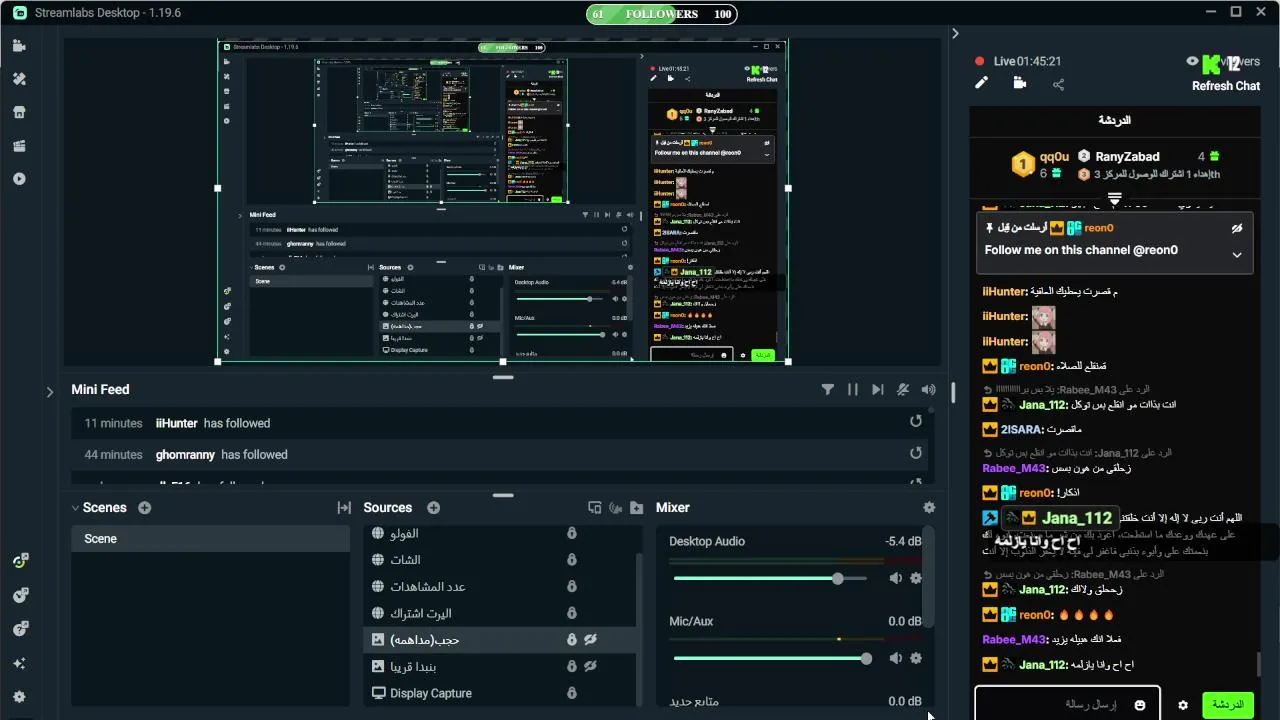Open RanyZabad in chat leaderboard
The image size is (1280, 720).
(1127, 156)
